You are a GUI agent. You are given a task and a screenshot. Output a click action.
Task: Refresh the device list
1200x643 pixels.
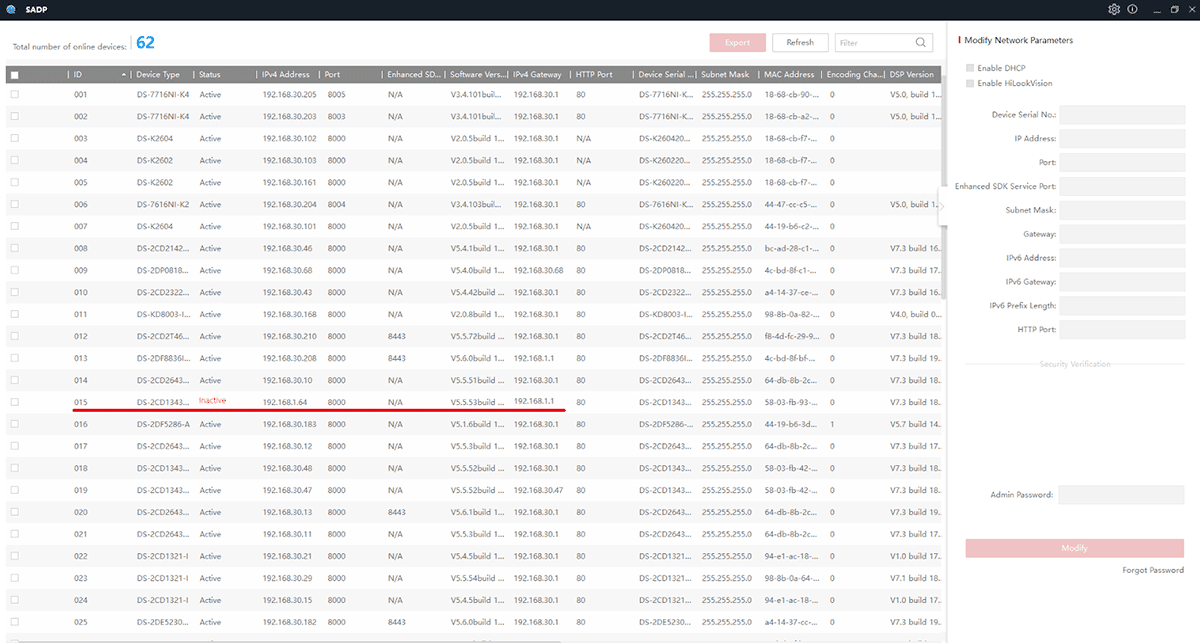coord(800,43)
